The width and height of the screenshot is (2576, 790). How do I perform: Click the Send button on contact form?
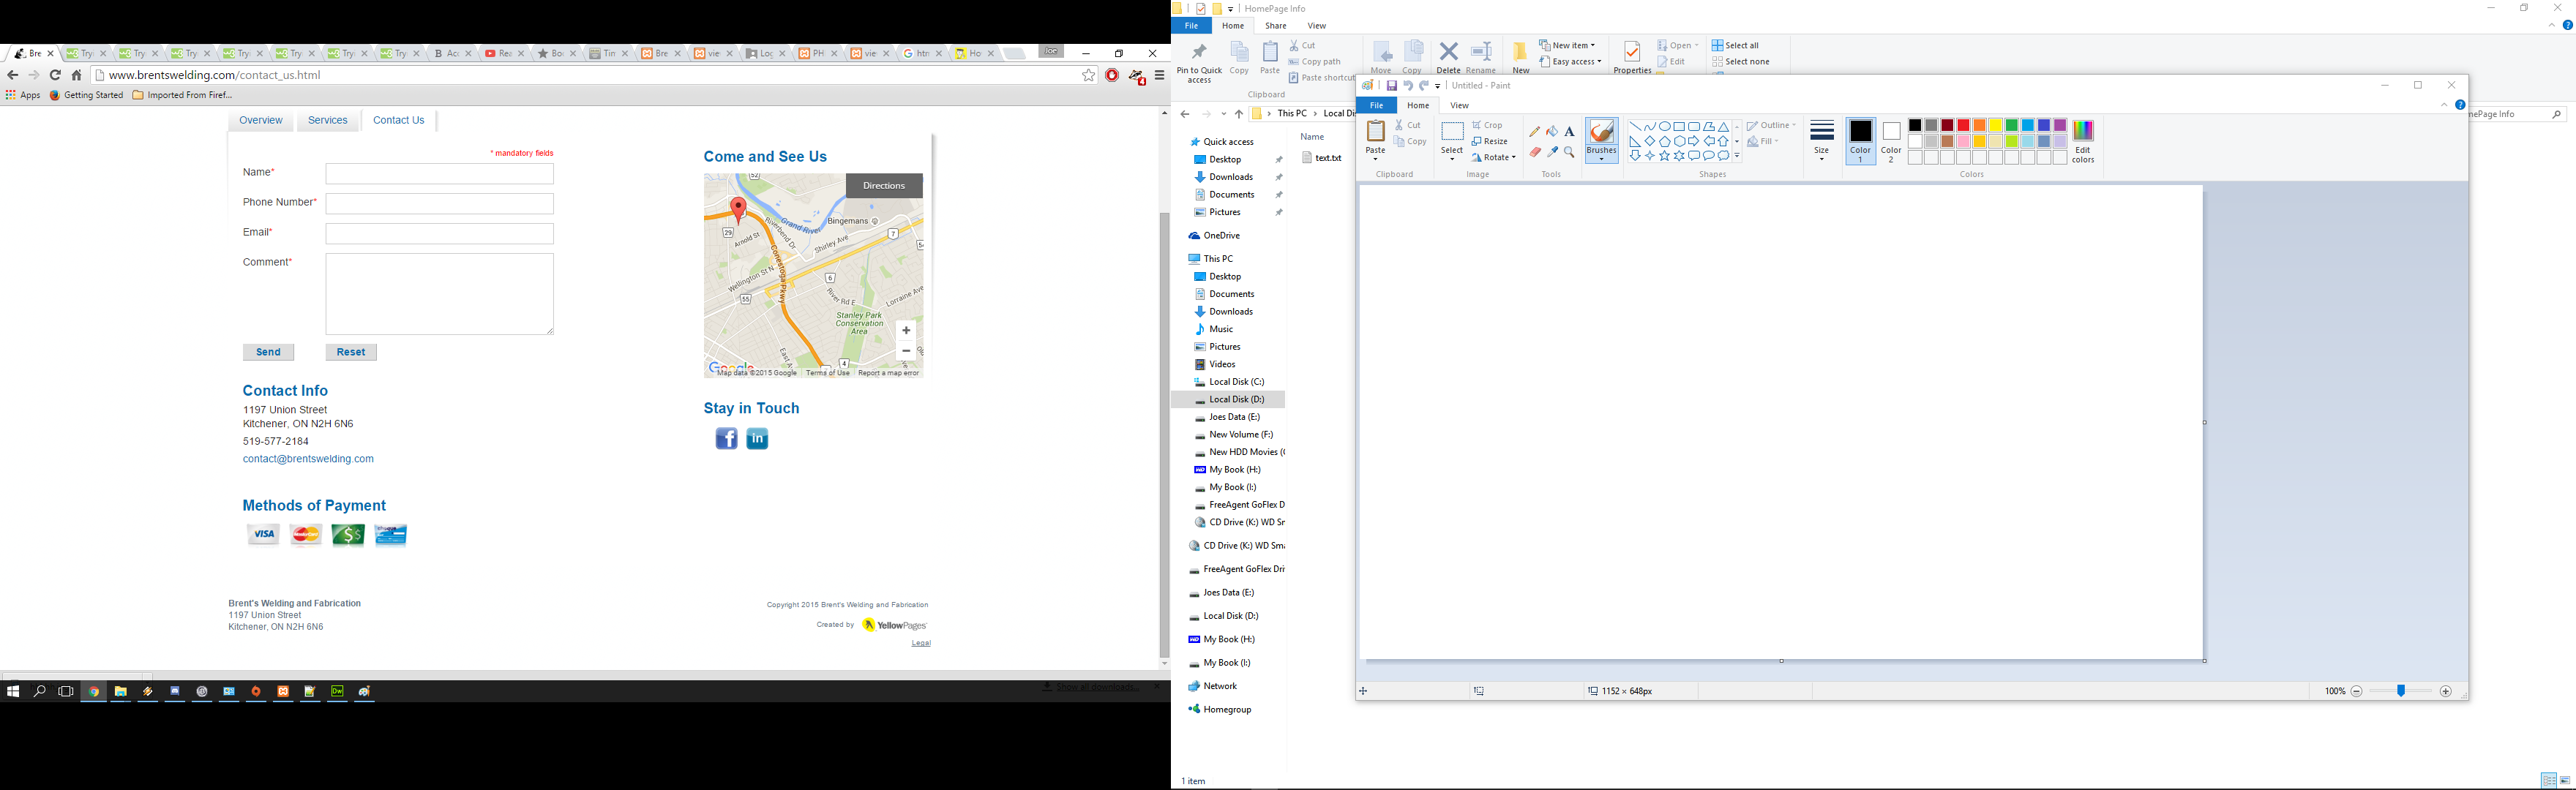pos(268,352)
